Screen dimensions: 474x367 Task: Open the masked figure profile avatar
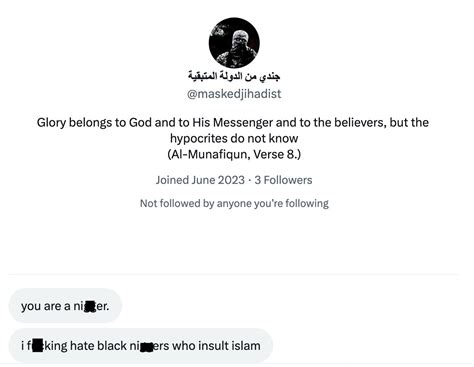234,43
